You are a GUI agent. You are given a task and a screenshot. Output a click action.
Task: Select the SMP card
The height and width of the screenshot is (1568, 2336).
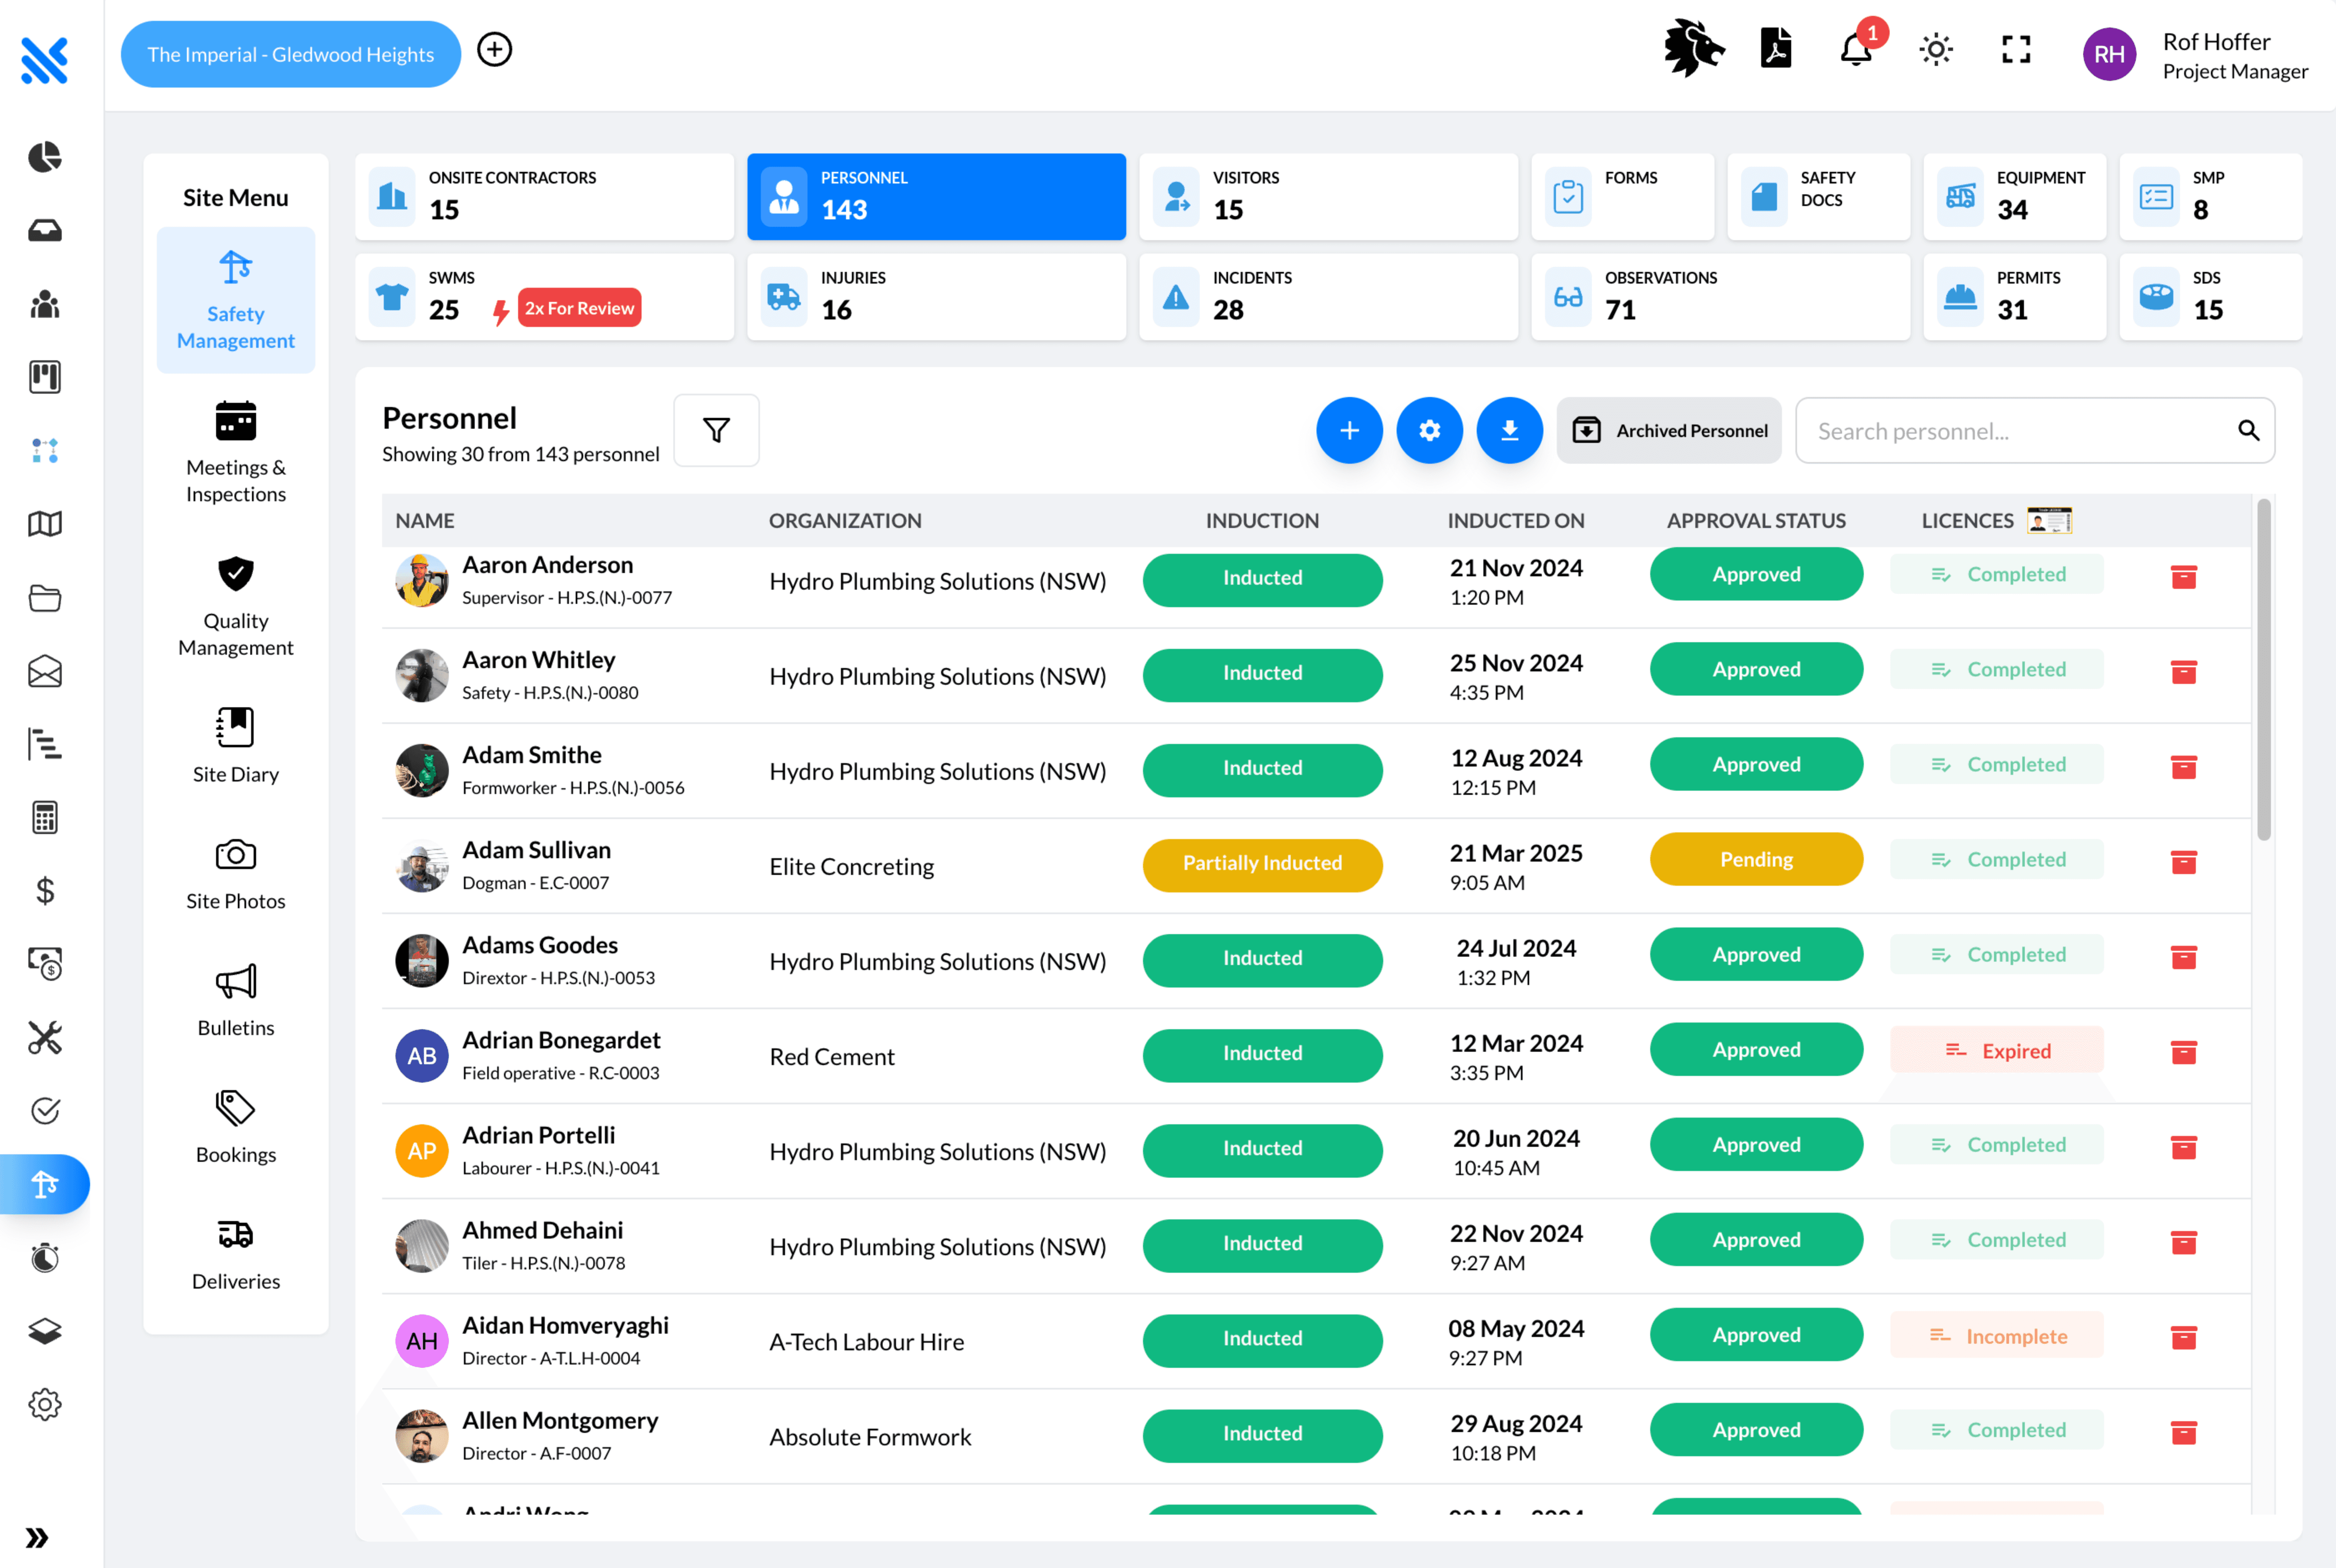[x=2210, y=196]
